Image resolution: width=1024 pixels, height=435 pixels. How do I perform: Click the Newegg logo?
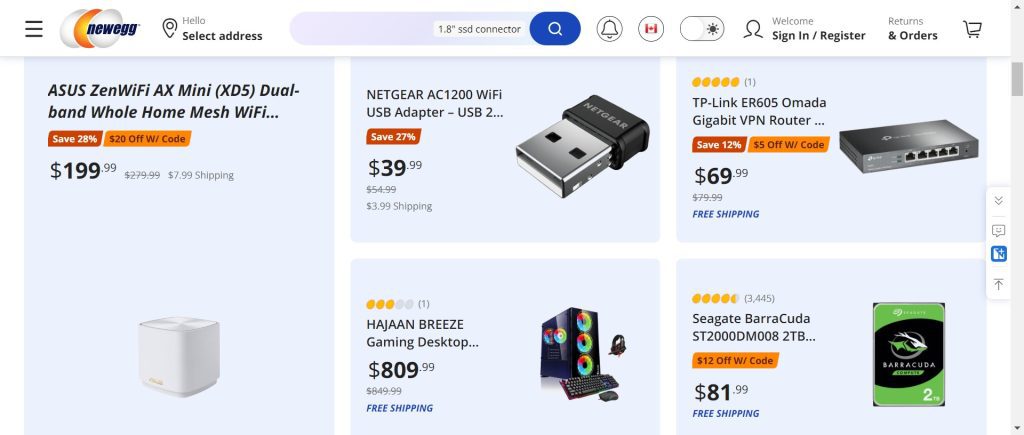(100, 28)
